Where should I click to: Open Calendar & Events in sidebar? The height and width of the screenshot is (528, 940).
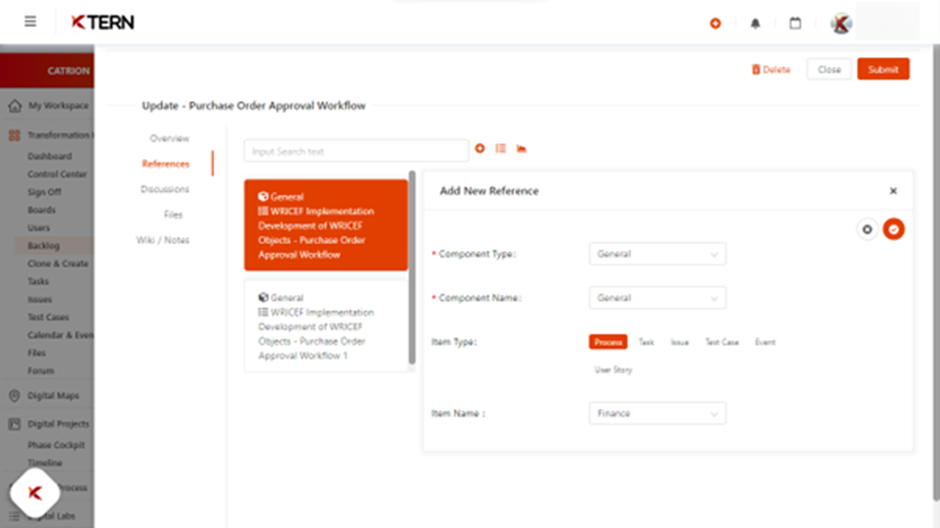coord(60,335)
